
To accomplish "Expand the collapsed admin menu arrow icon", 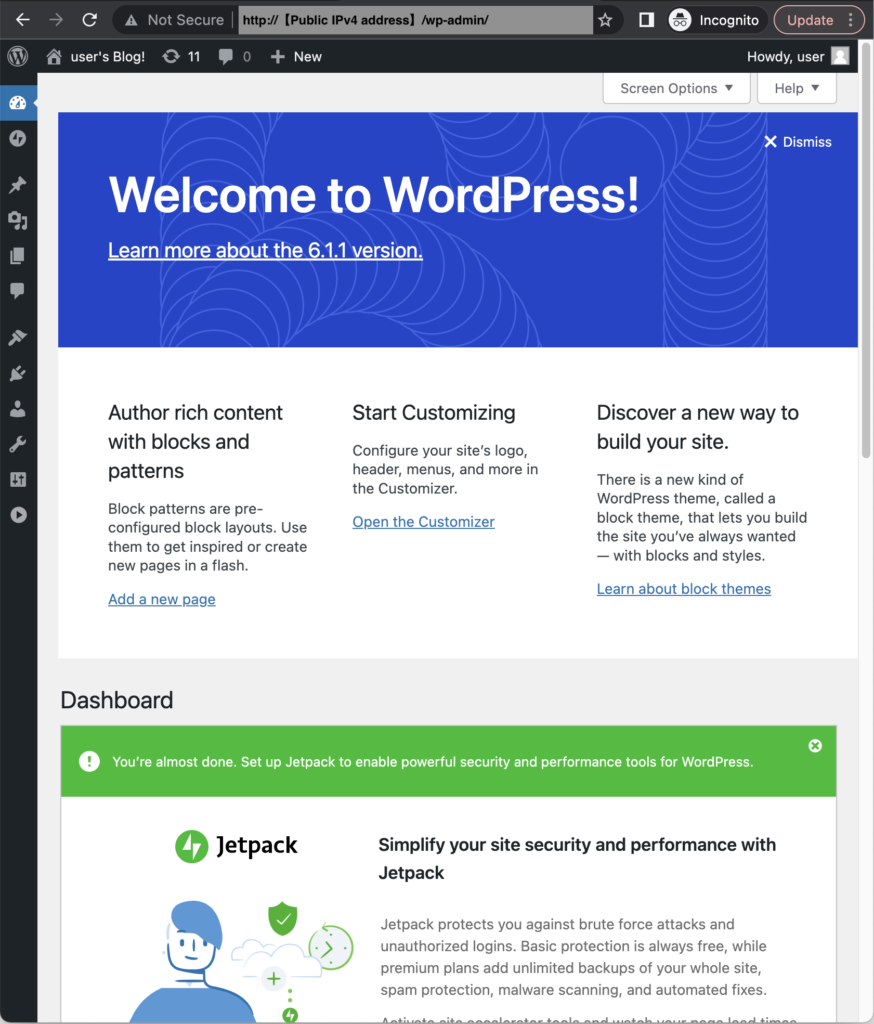I will click(x=18, y=515).
